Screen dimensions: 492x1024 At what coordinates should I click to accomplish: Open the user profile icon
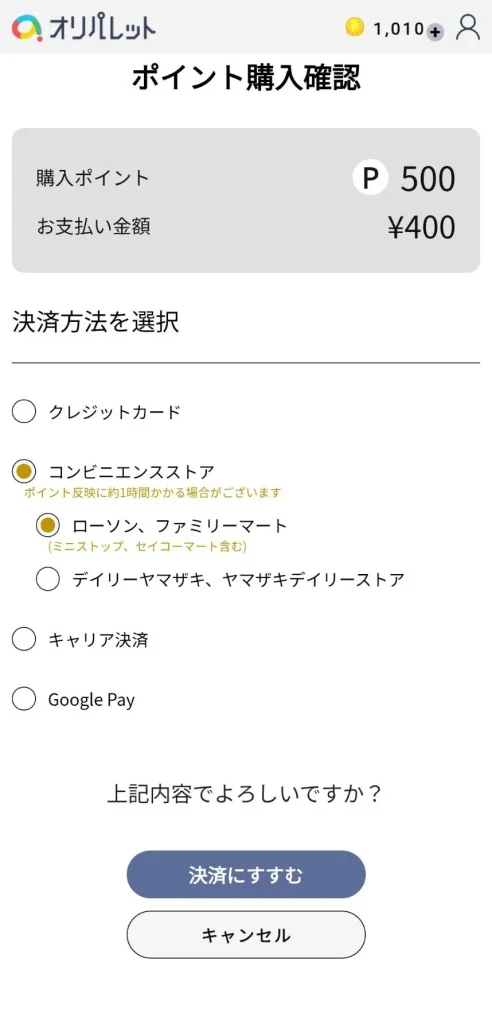[468, 27]
